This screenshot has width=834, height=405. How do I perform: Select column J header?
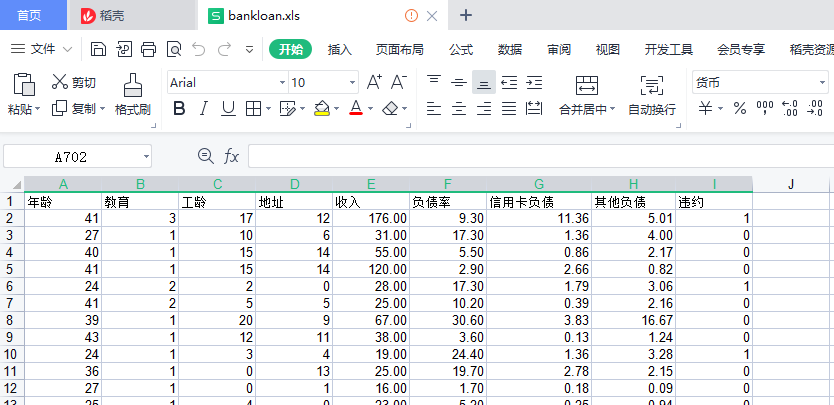pyautogui.click(x=790, y=184)
